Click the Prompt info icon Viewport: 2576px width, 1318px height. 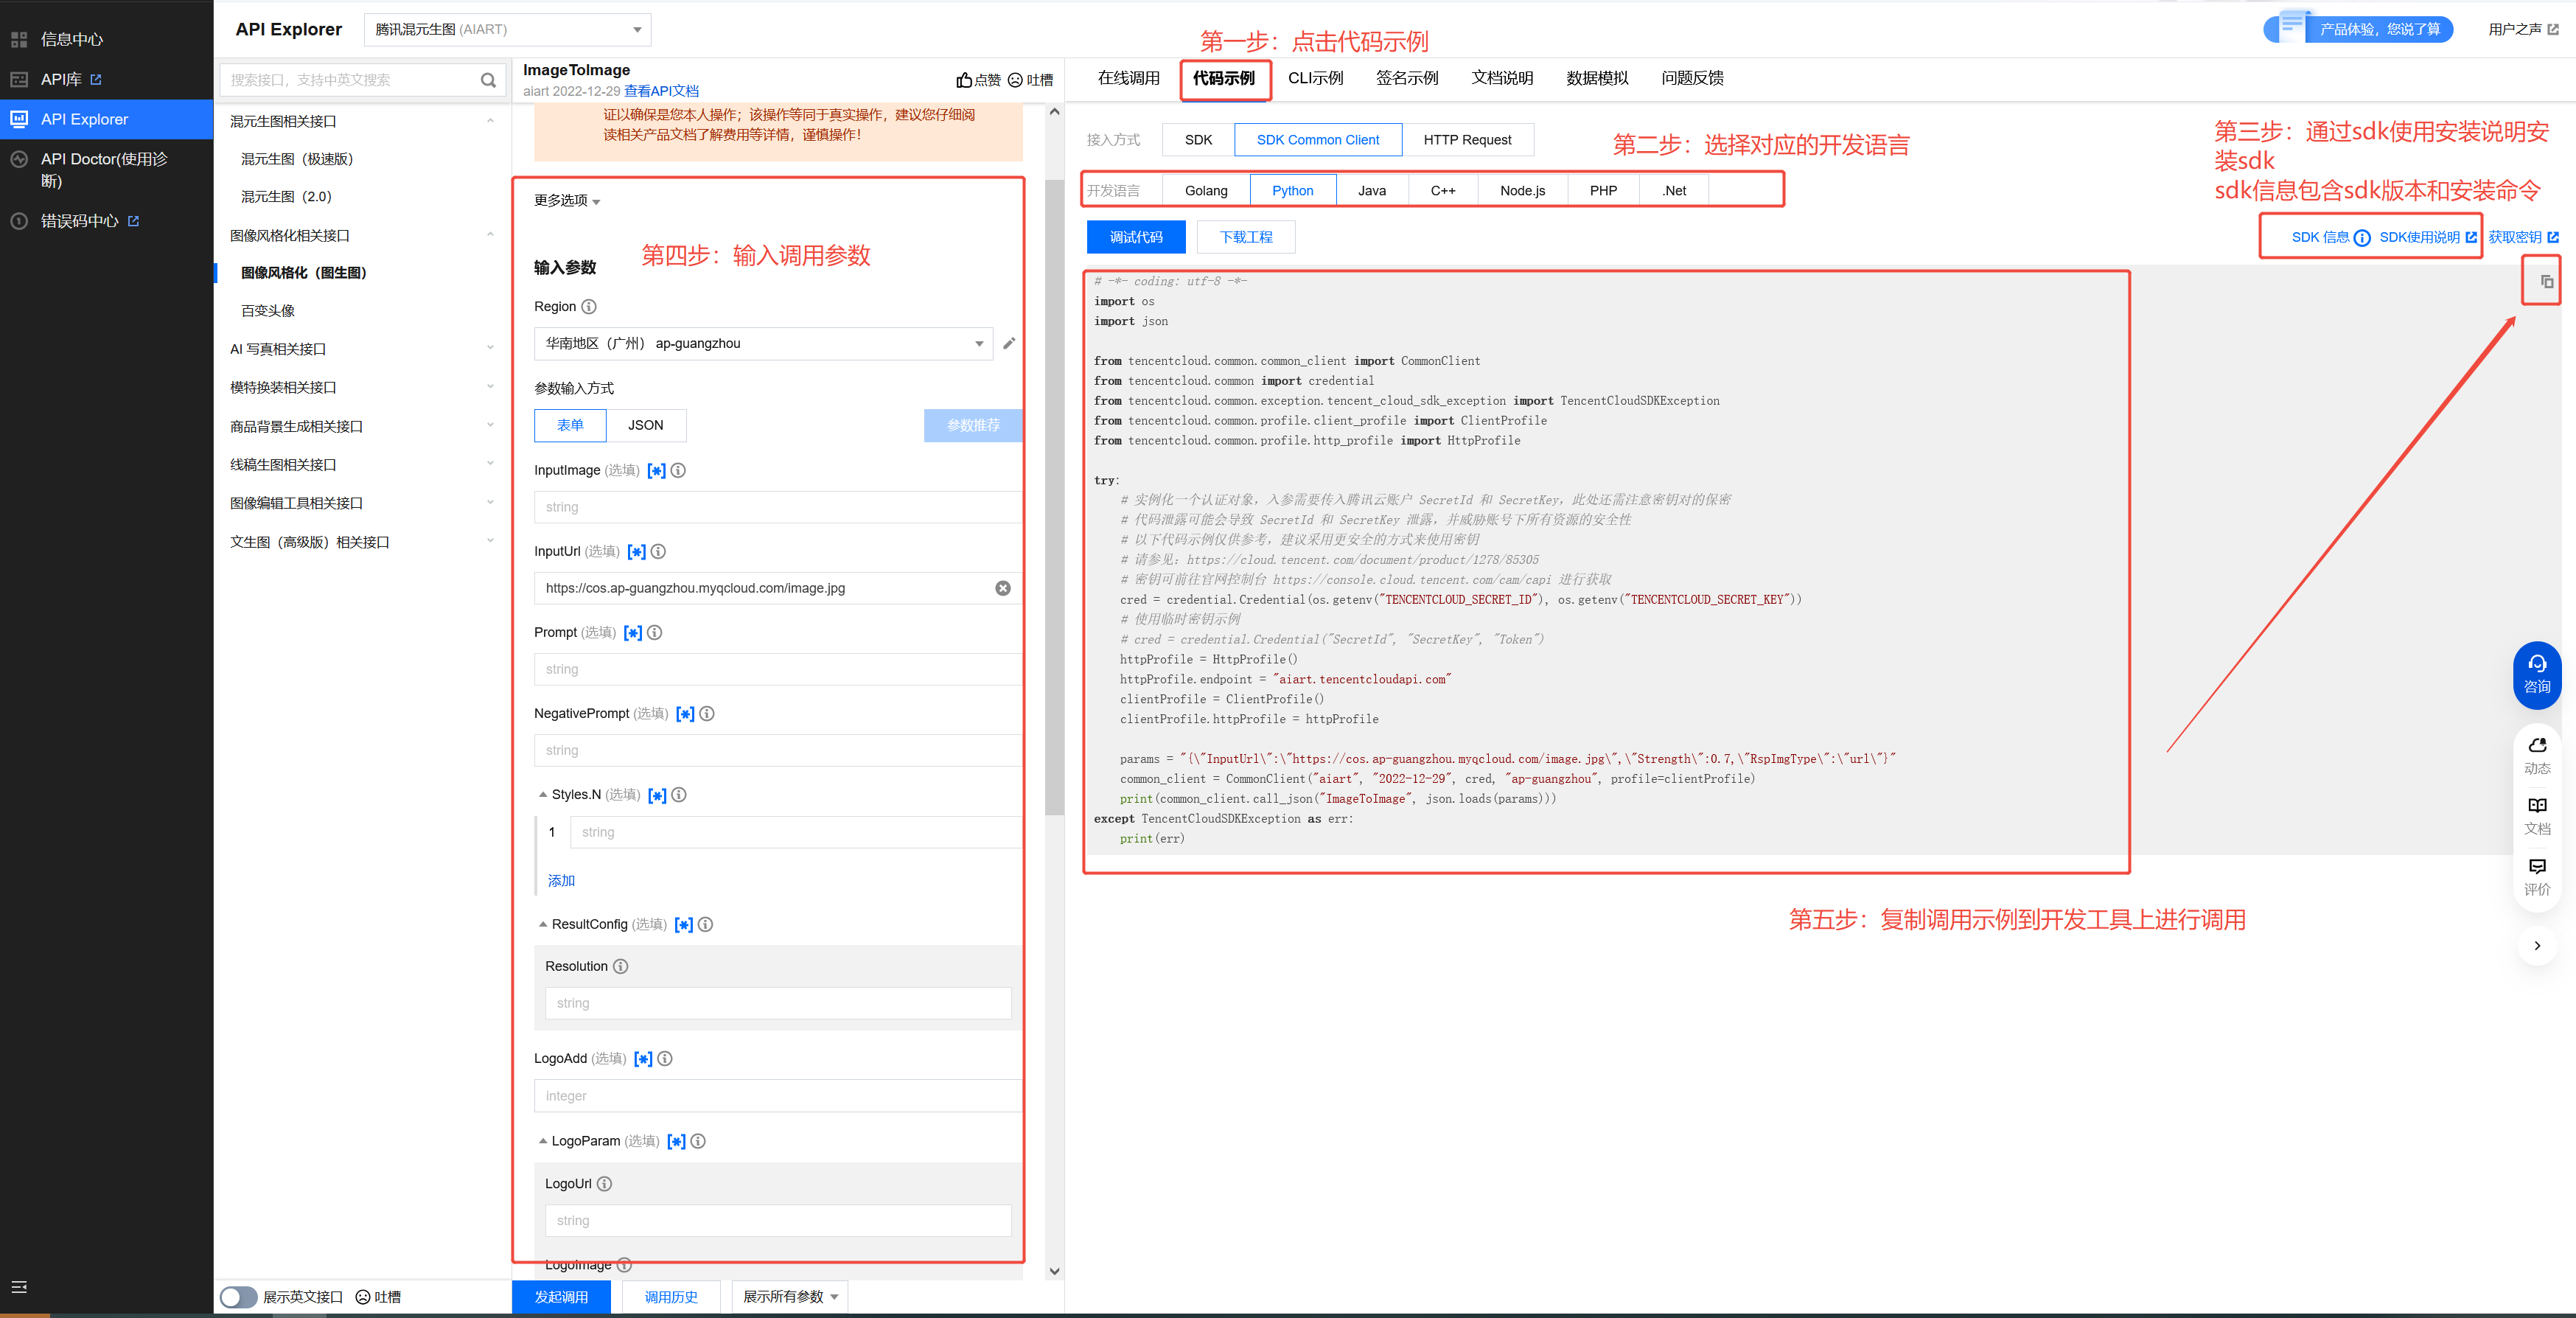[x=655, y=632]
